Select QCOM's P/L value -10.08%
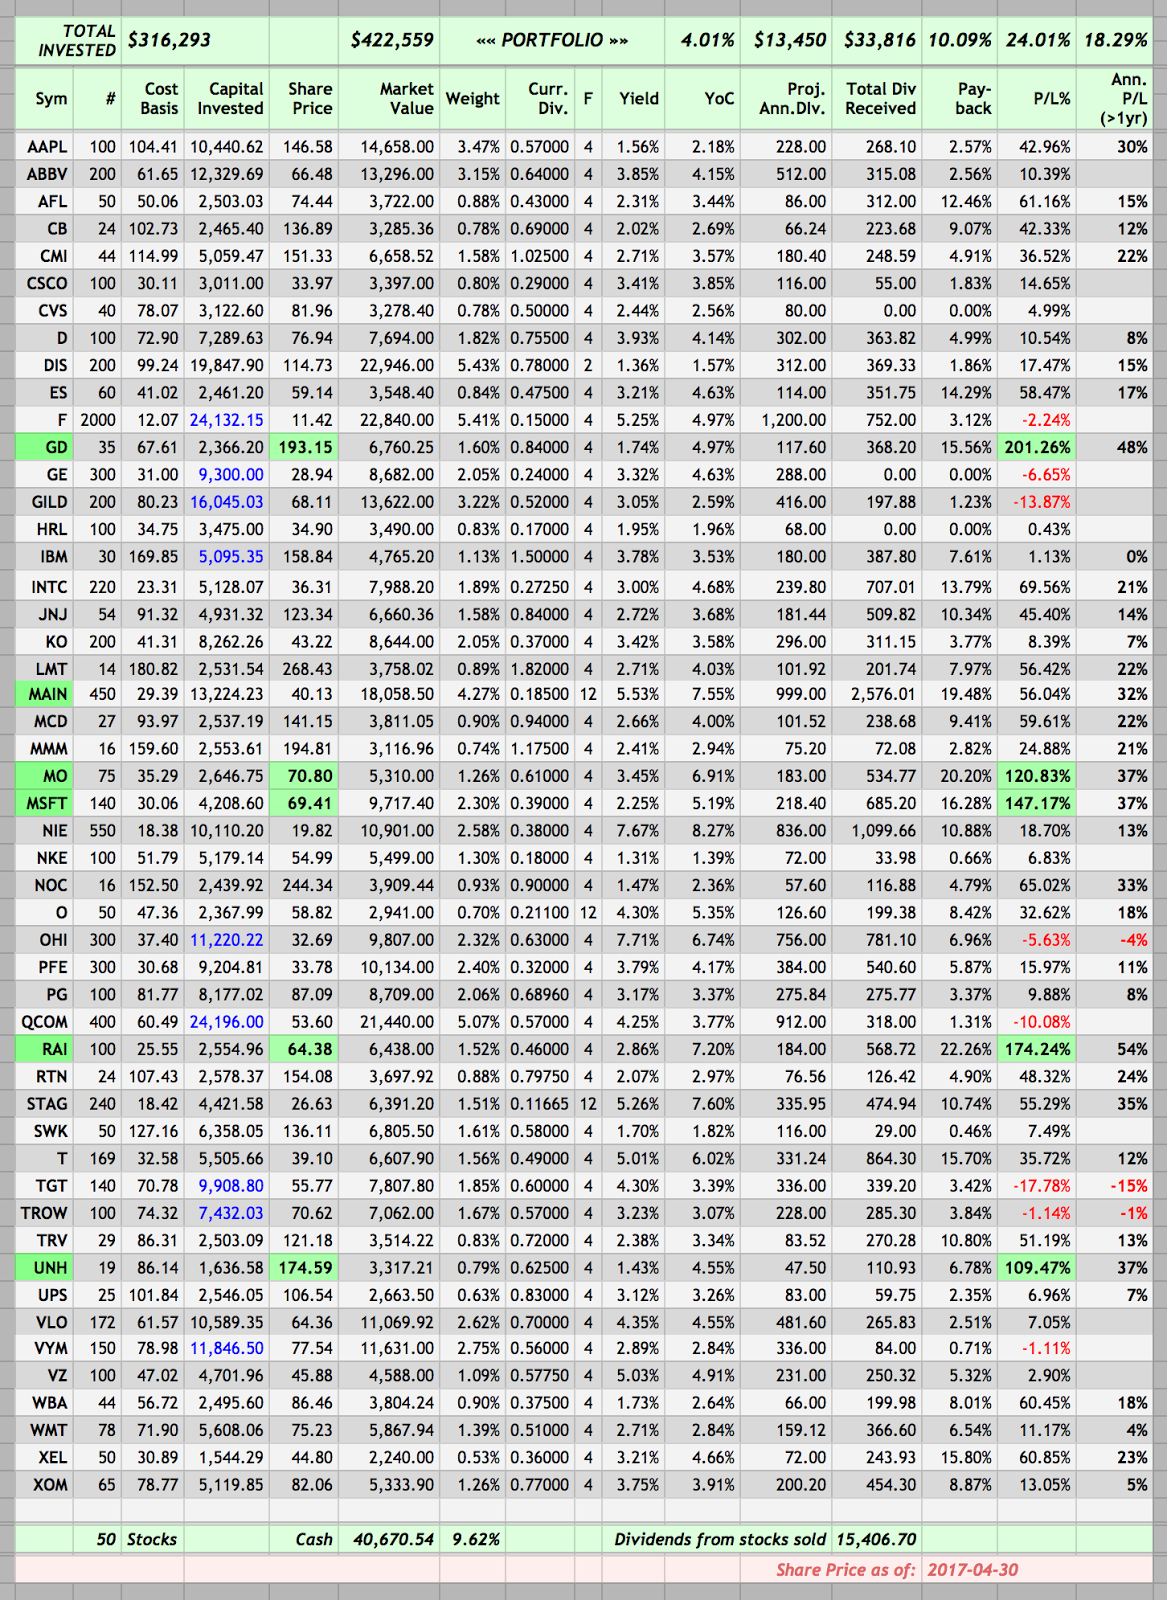Screen dimensions: 1167x1600 1037,1022
